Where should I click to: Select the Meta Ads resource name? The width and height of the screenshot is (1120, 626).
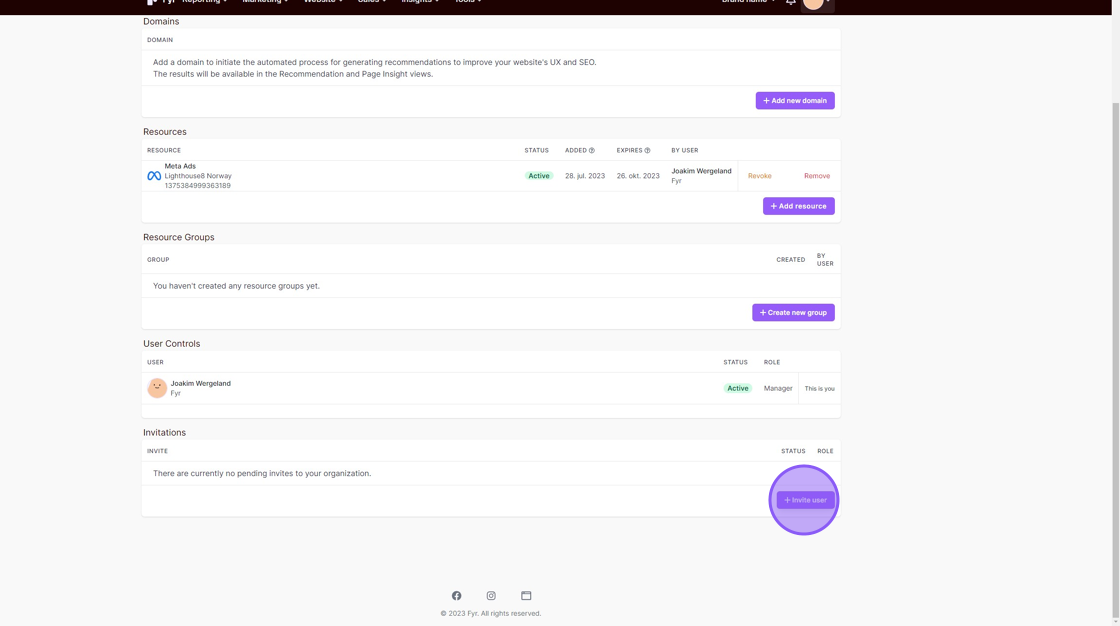180,166
